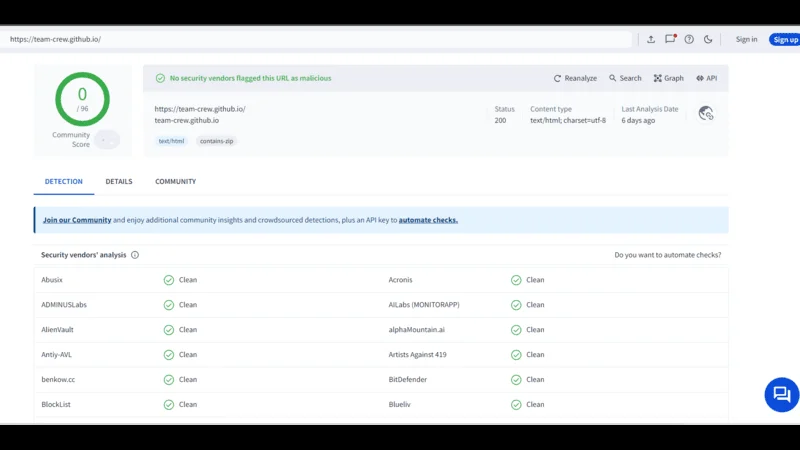Click the automate checks link
The width and height of the screenshot is (800, 450).
coord(428,220)
